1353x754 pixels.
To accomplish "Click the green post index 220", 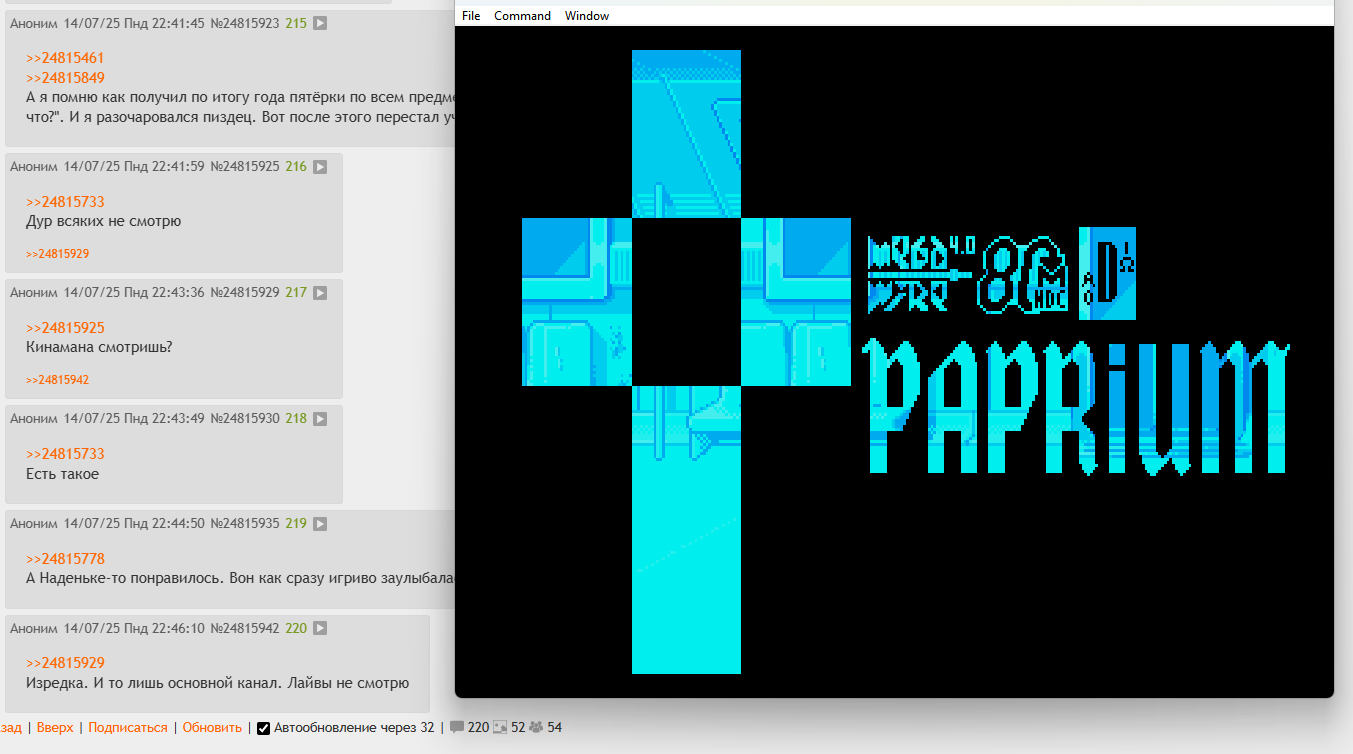I will (x=296, y=629).
